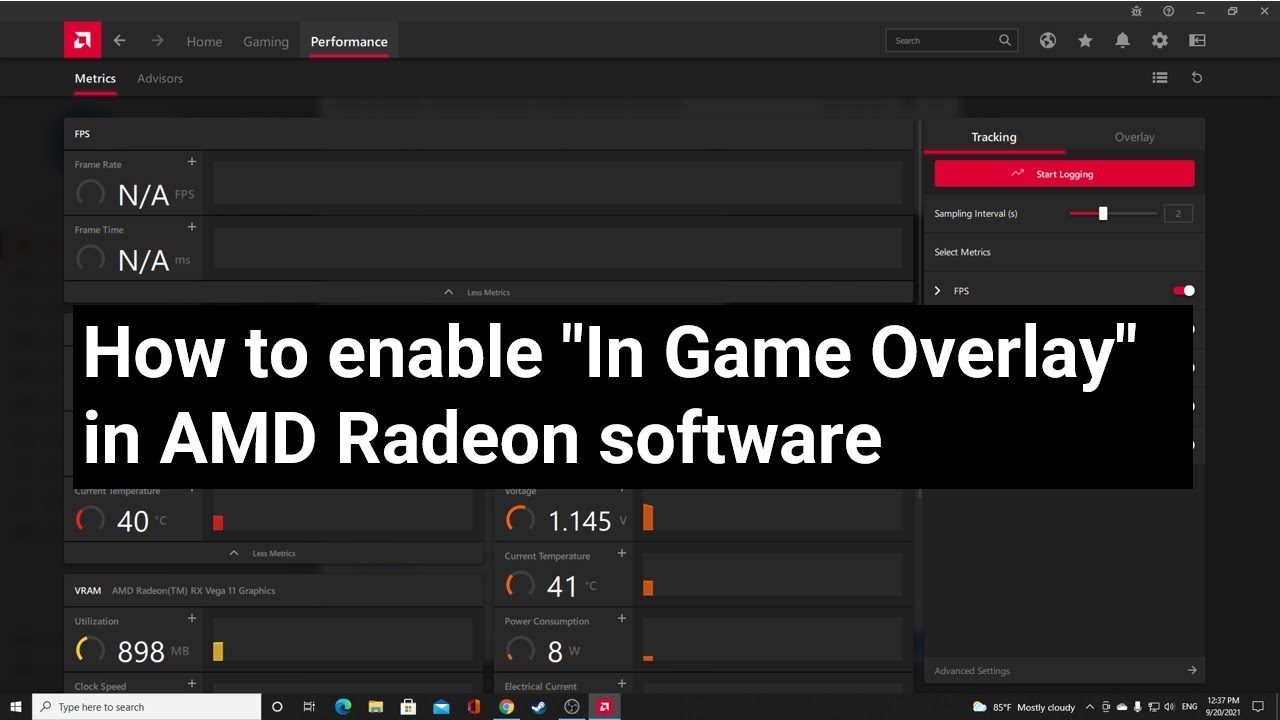Click the magnifier in the search box
The height and width of the screenshot is (720, 1280).
(1005, 41)
